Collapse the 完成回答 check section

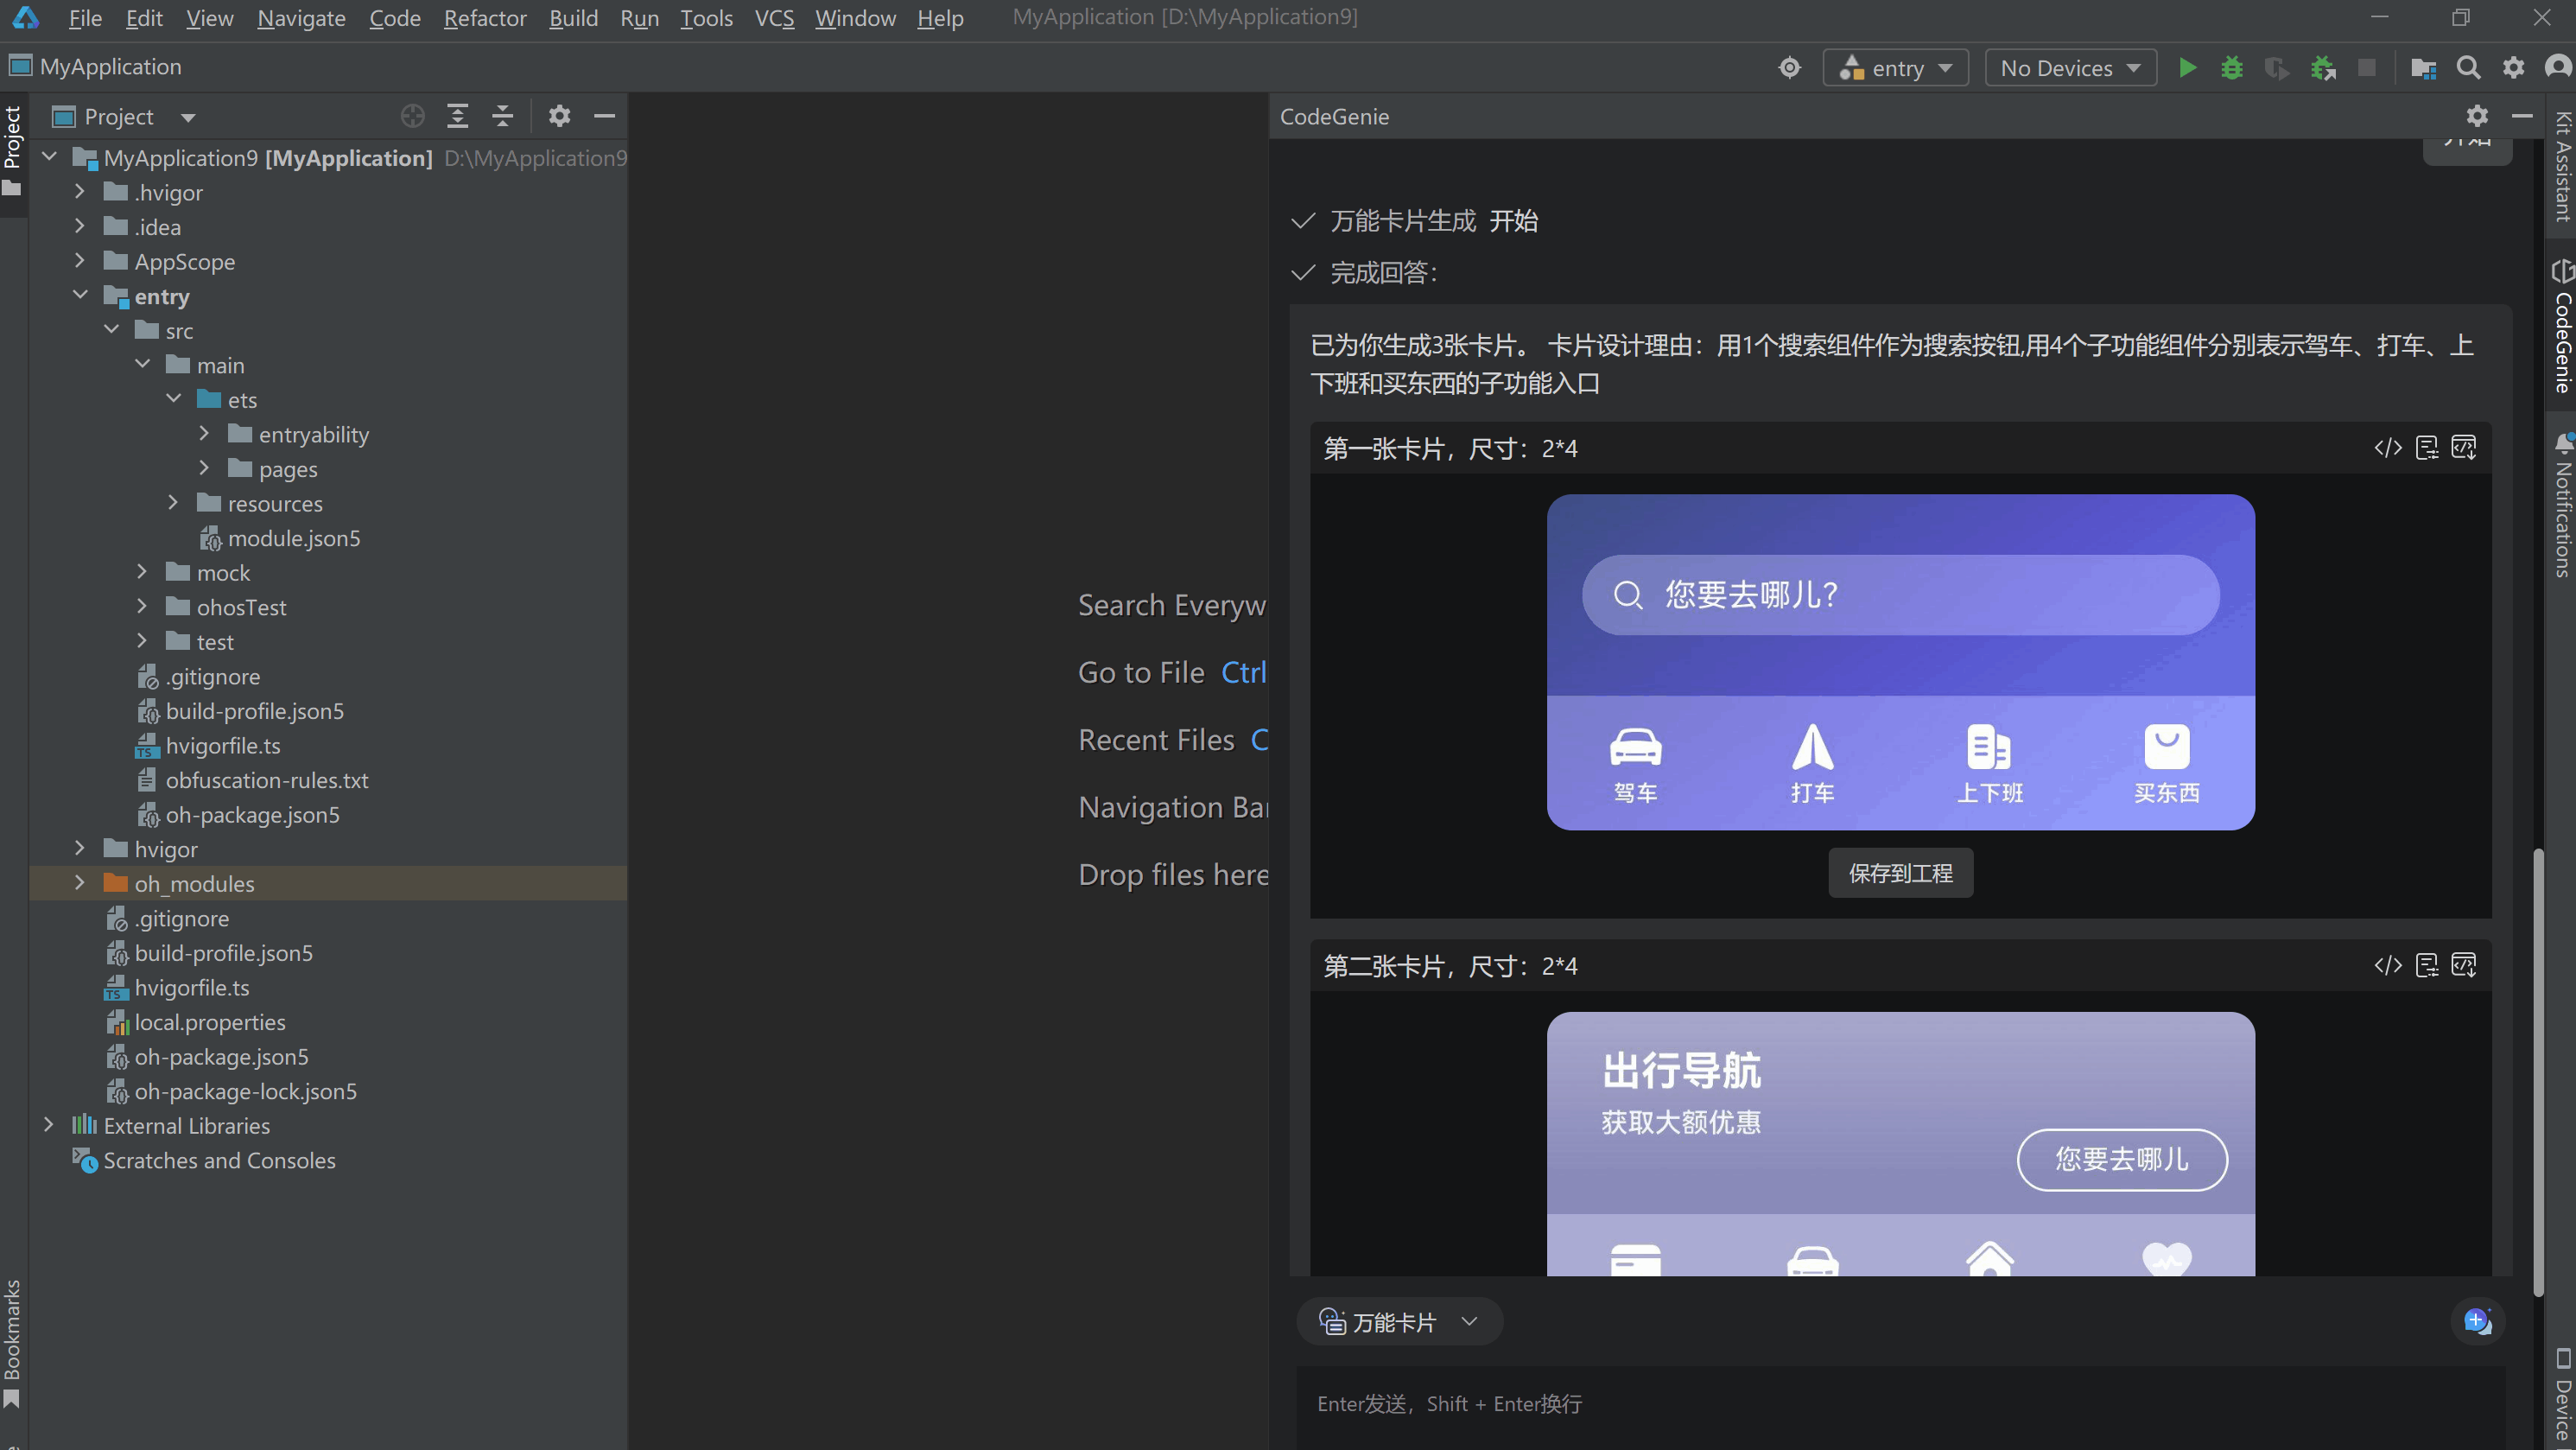pyautogui.click(x=1302, y=272)
